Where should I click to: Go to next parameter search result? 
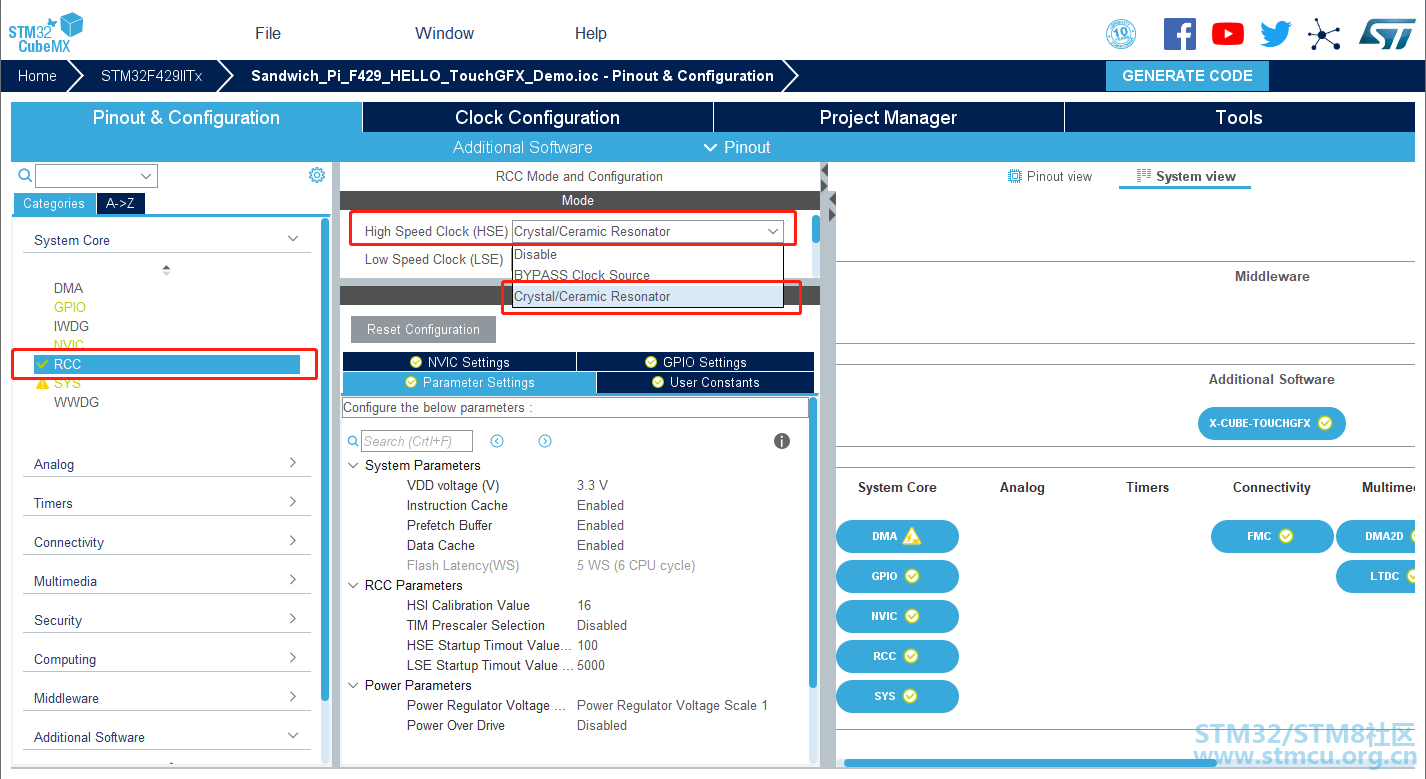coord(545,441)
